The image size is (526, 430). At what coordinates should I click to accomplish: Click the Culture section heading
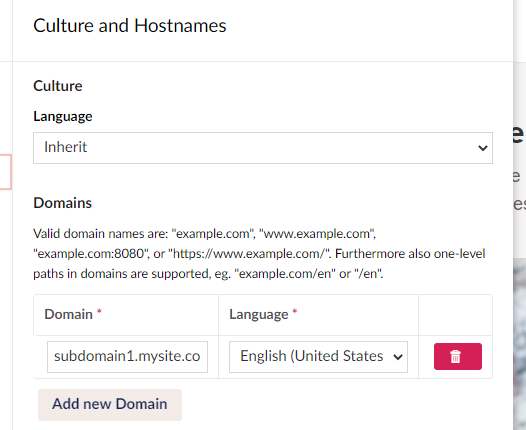[x=58, y=86]
